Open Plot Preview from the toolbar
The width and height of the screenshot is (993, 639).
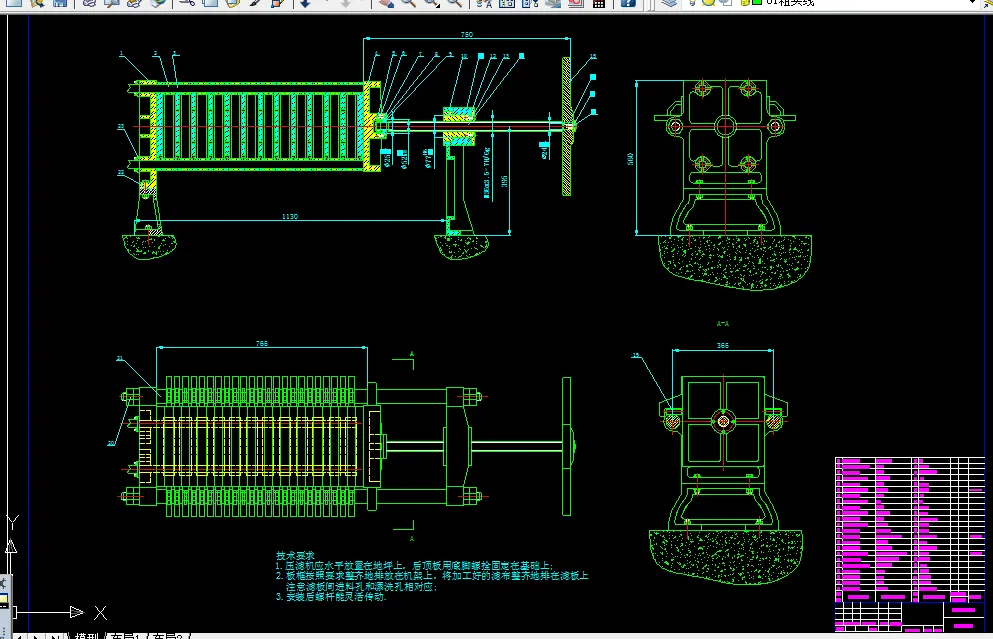pyautogui.click(x=112, y=3)
